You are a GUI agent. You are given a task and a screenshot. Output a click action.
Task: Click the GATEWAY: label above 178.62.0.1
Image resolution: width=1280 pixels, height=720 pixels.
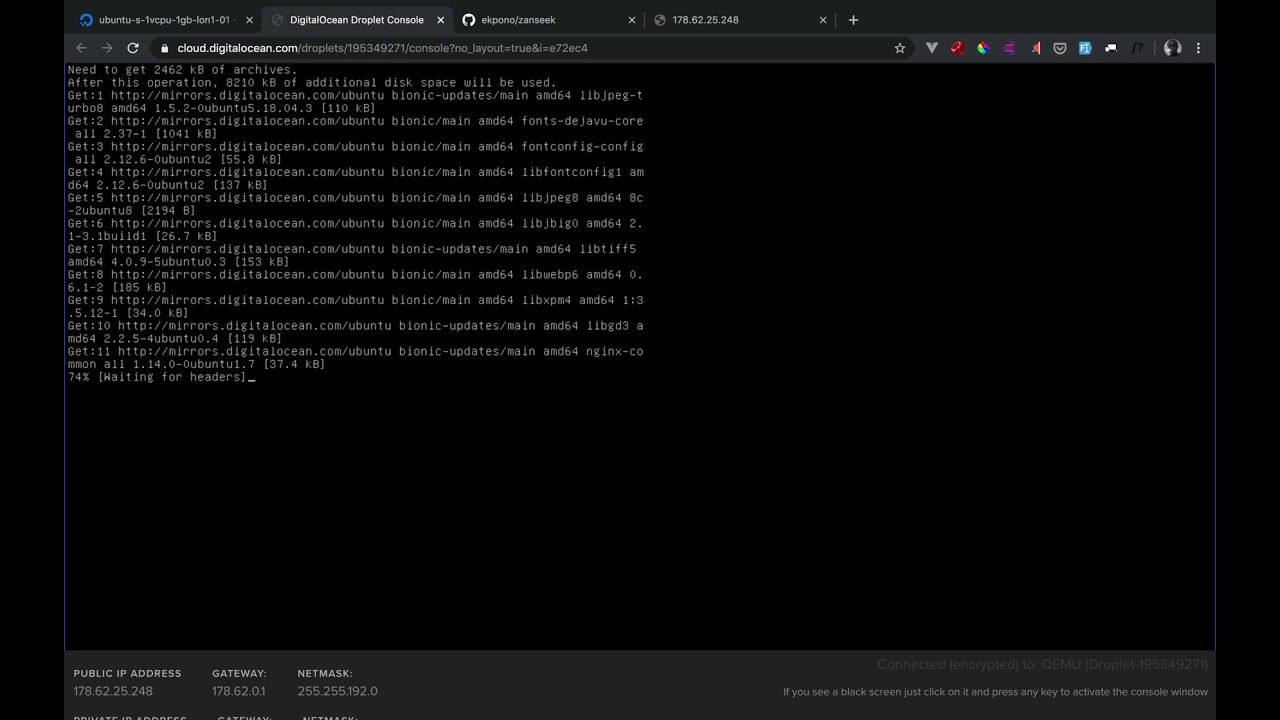click(x=239, y=673)
